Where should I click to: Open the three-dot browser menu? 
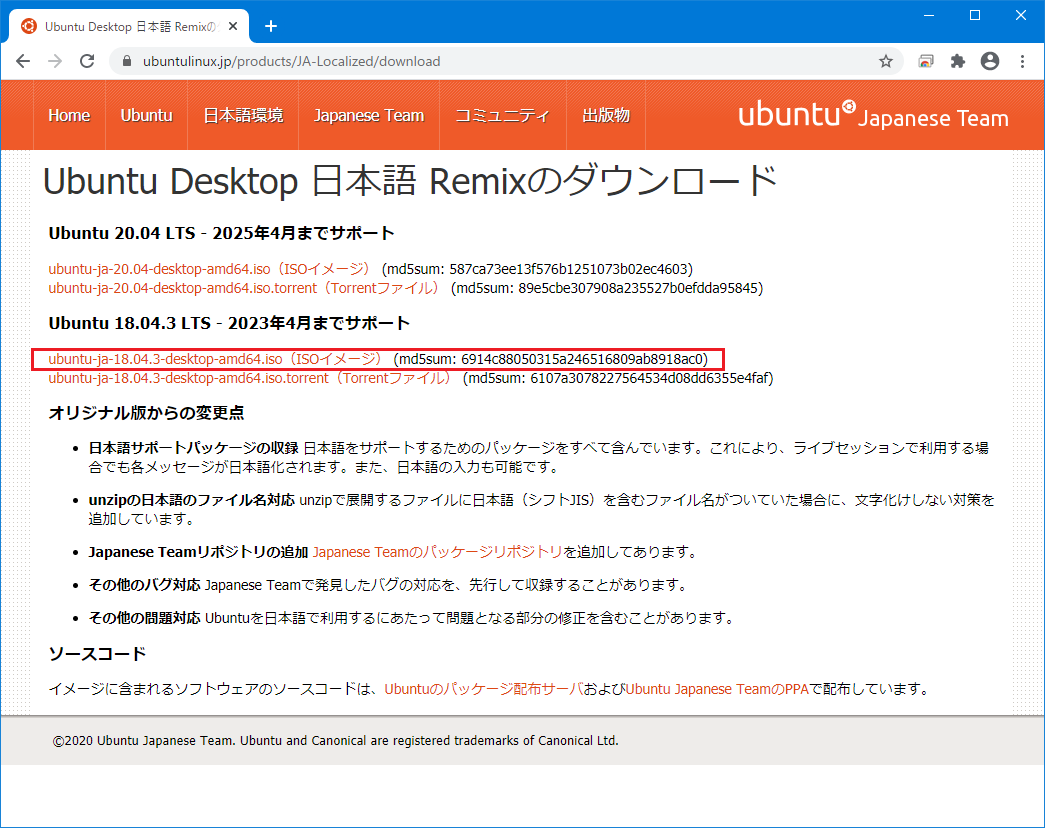(x=1022, y=61)
